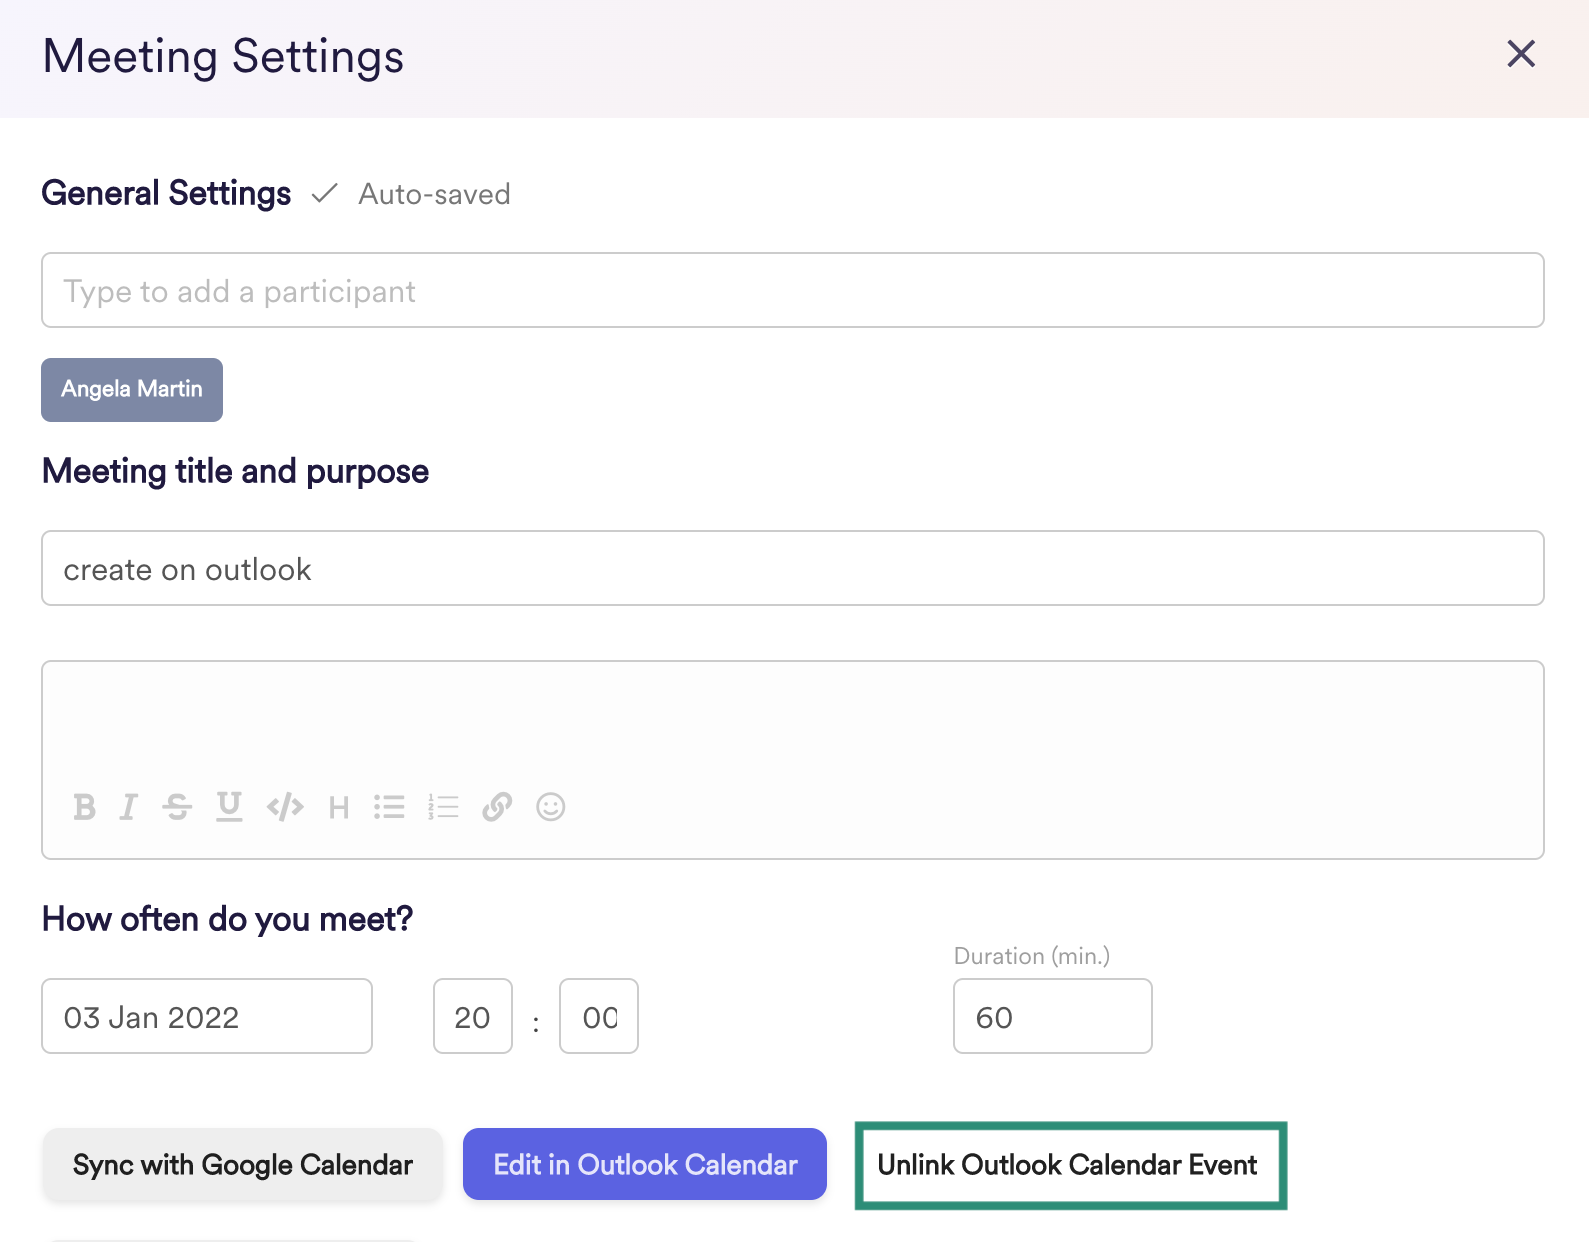Apply italic formatting in description editor
This screenshot has width=1589, height=1242.
(x=128, y=807)
